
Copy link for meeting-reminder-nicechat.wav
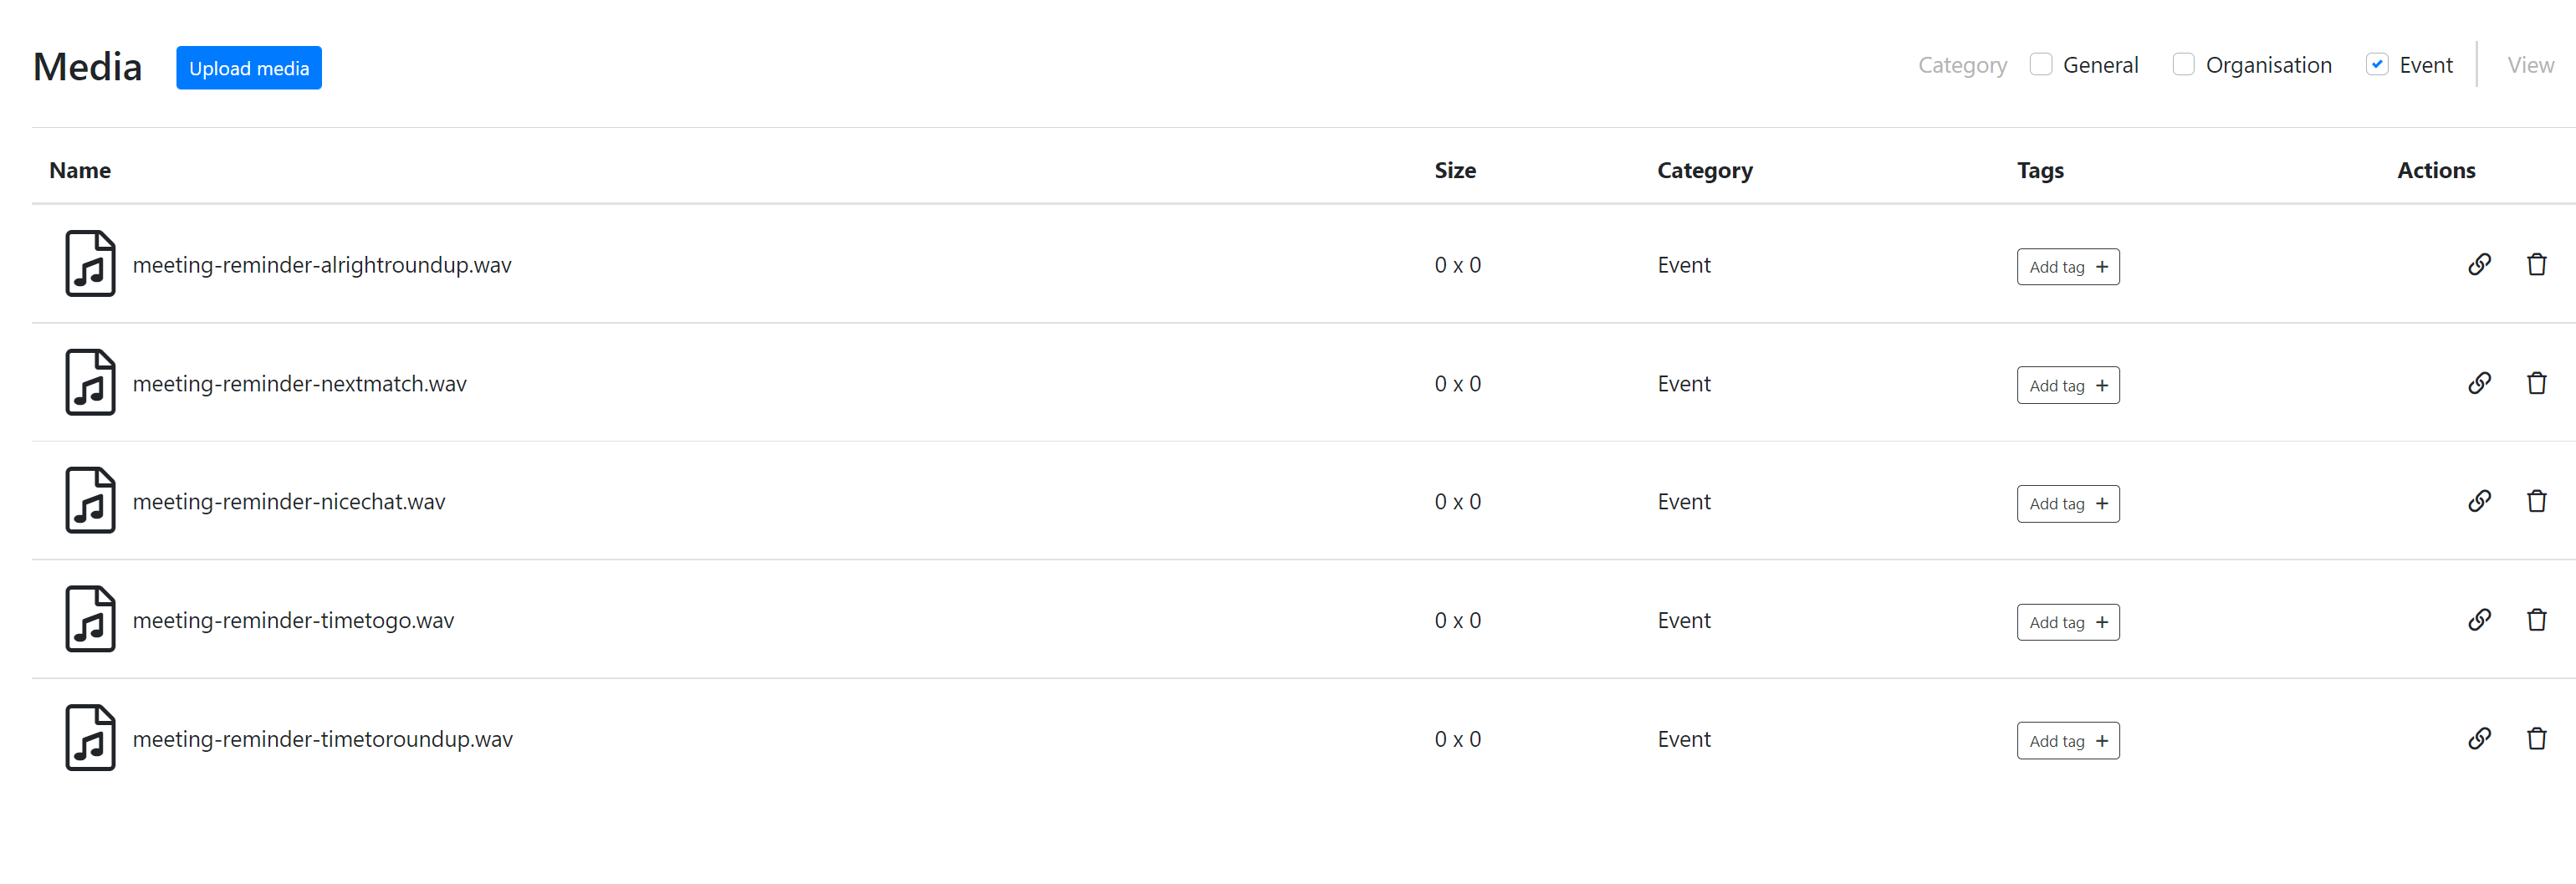click(x=2479, y=501)
